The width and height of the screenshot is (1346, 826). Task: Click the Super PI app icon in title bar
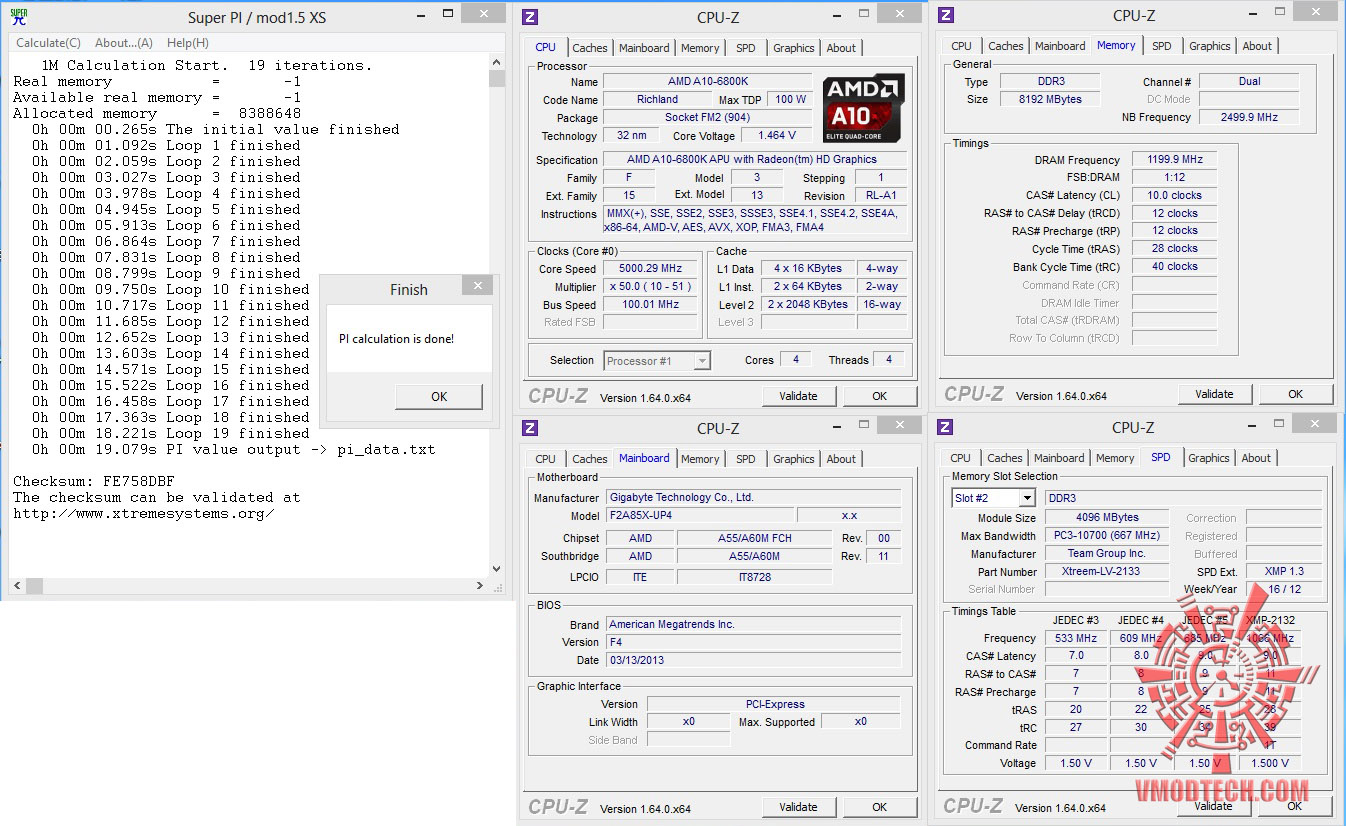click(19, 17)
